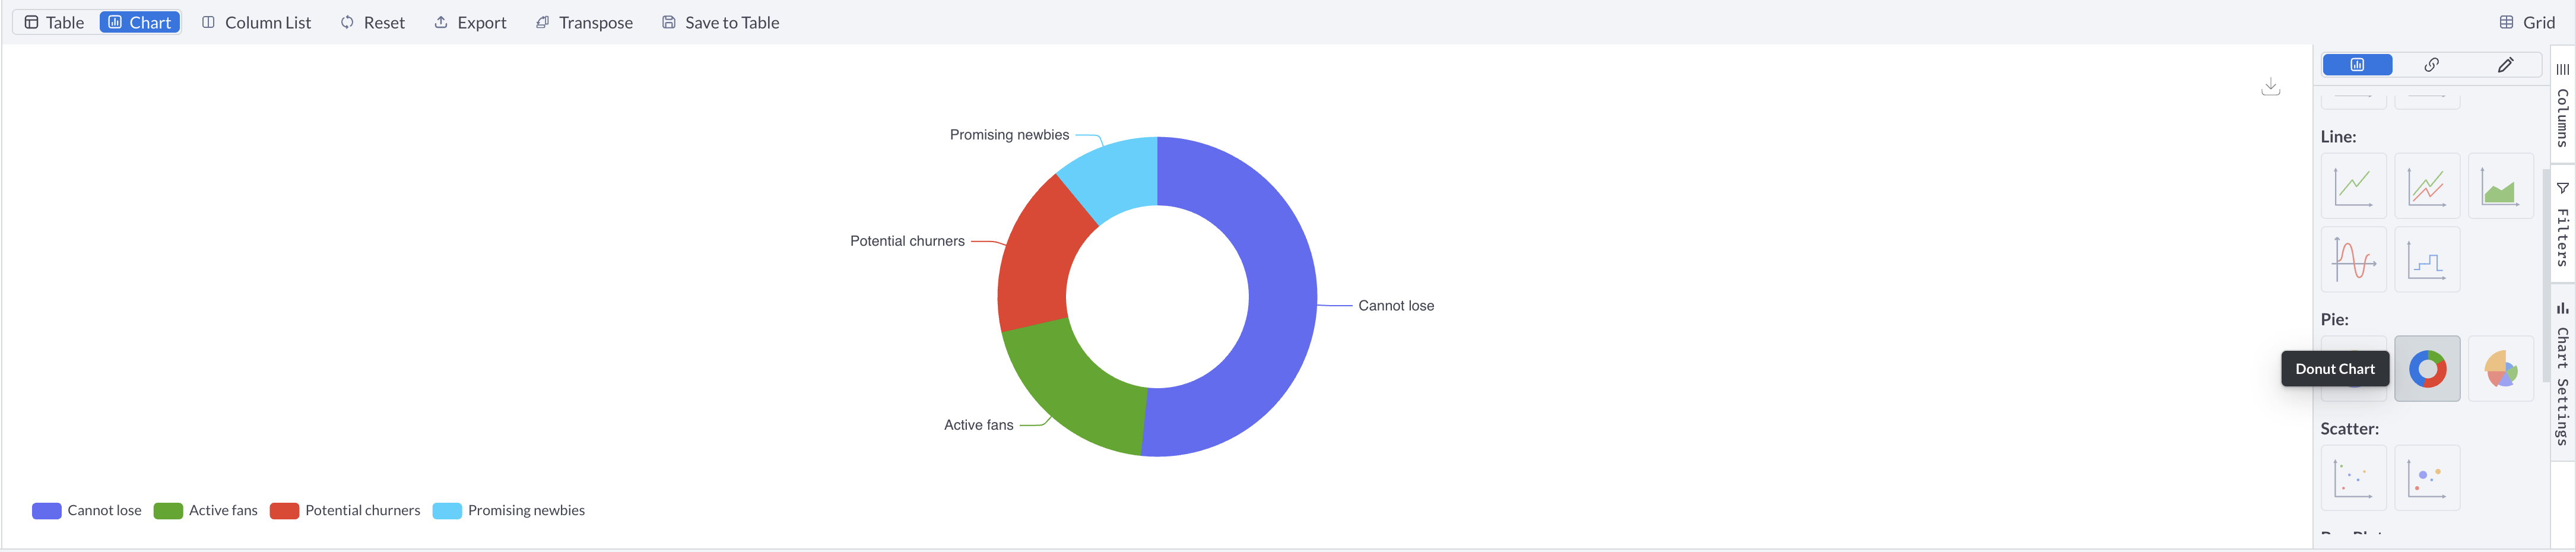Choose the Step line chart icon
Screen dimensions: 2576x552
pyautogui.click(x=2427, y=259)
